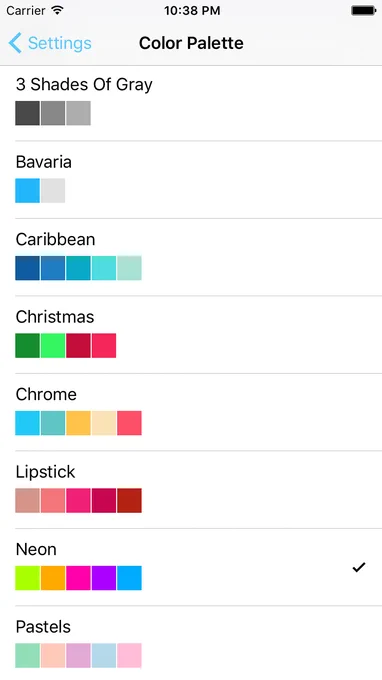Screen dimensions: 382x680
Task: Pick the Christmas palette label
Action: click(x=55, y=317)
